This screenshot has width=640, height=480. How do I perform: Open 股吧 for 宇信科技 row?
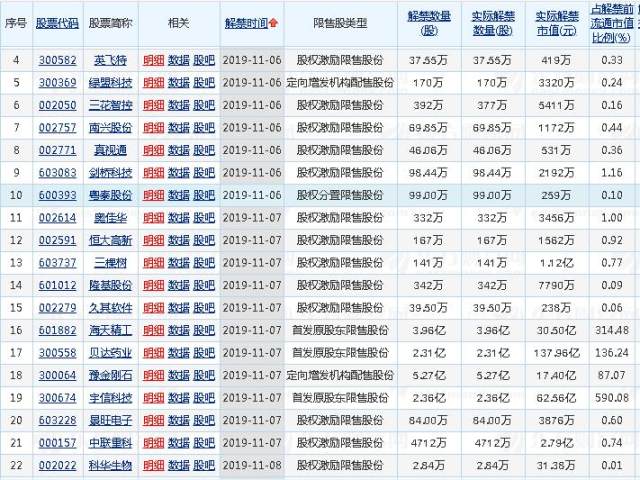204,398
